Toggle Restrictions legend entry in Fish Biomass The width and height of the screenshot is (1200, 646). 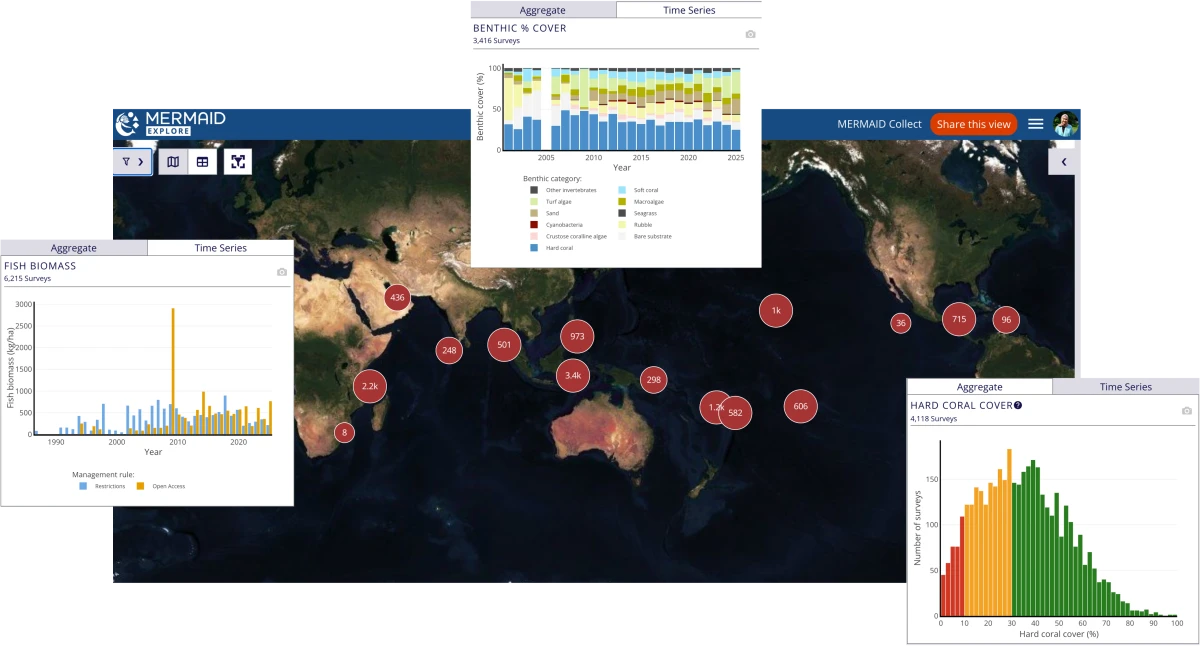102,486
